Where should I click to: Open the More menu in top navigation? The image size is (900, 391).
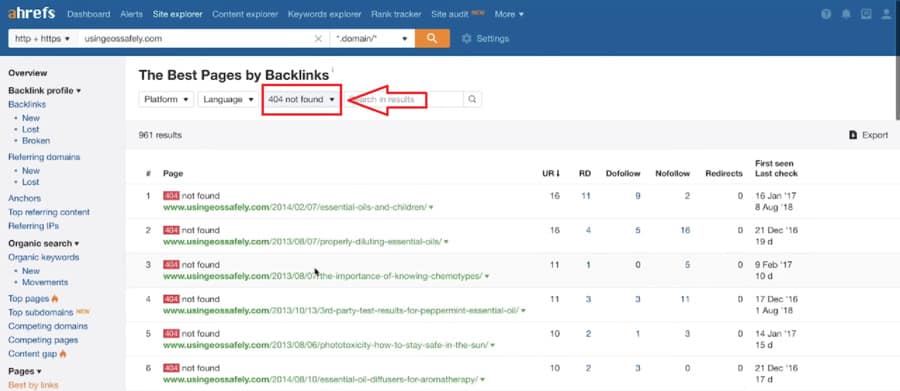point(509,14)
